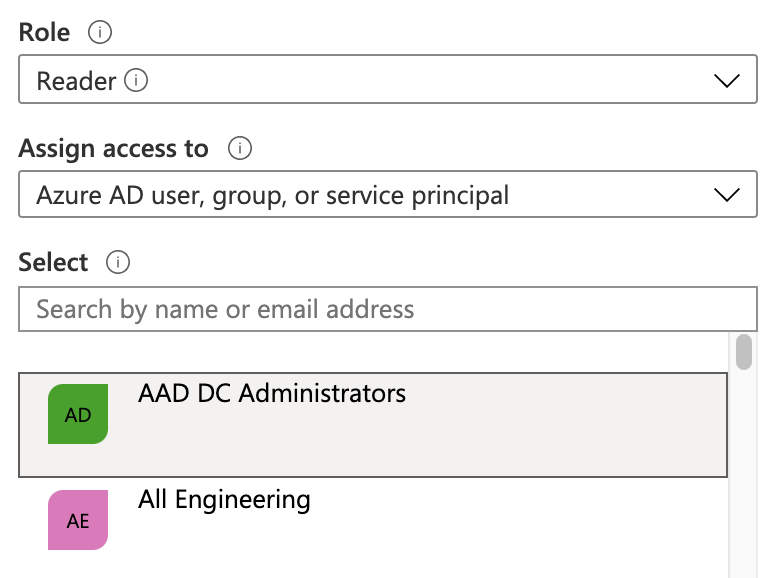The width and height of the screenshot is (772, 578).
Task: Click the Role field label
Action: pyautogui.click(x=45, y=33)
